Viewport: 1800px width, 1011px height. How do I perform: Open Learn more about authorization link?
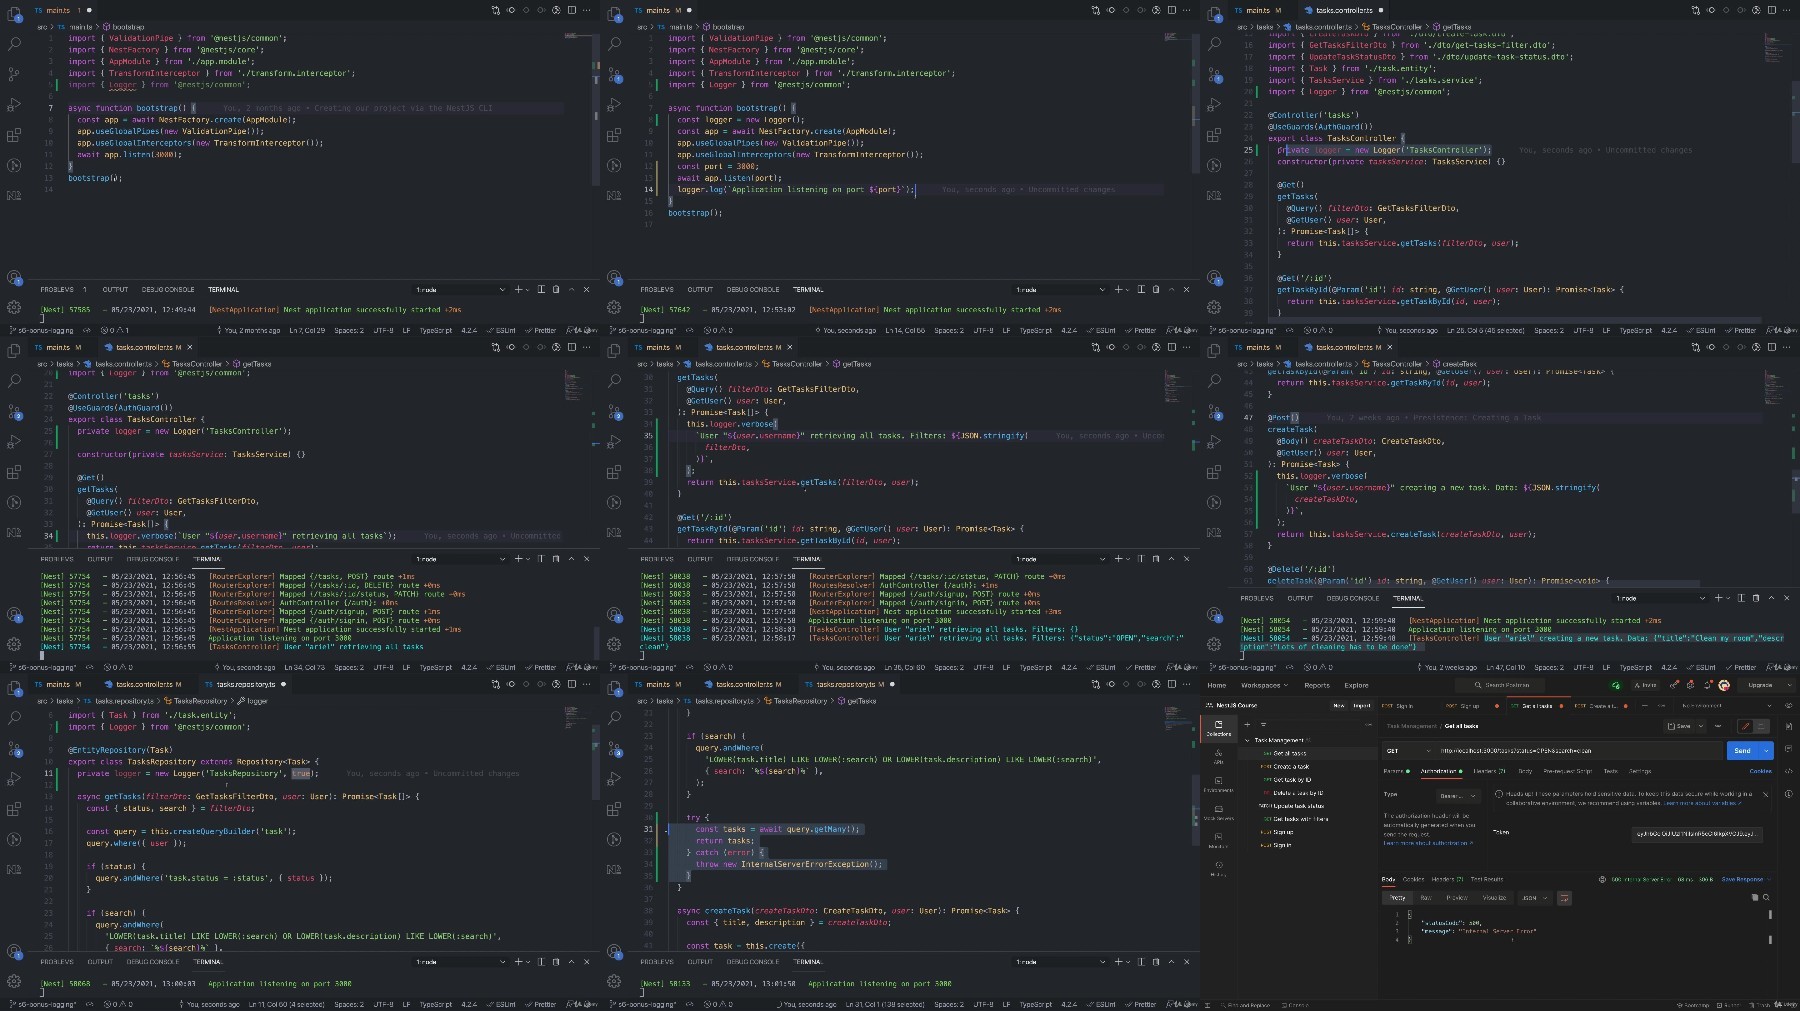[x=1428, y=843]
